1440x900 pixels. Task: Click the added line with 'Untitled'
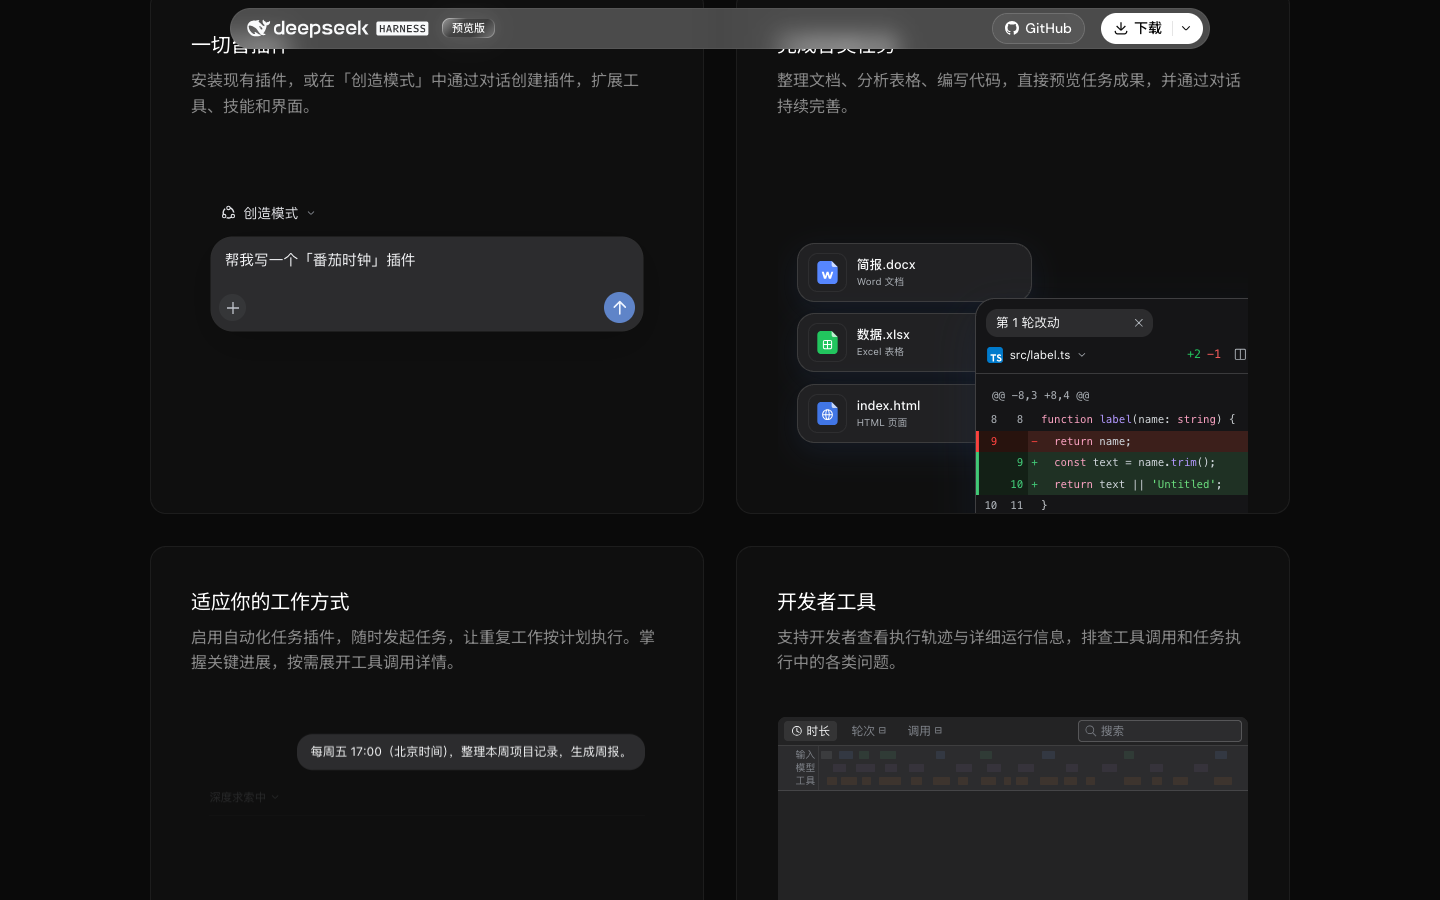(x=1112, y=484)
